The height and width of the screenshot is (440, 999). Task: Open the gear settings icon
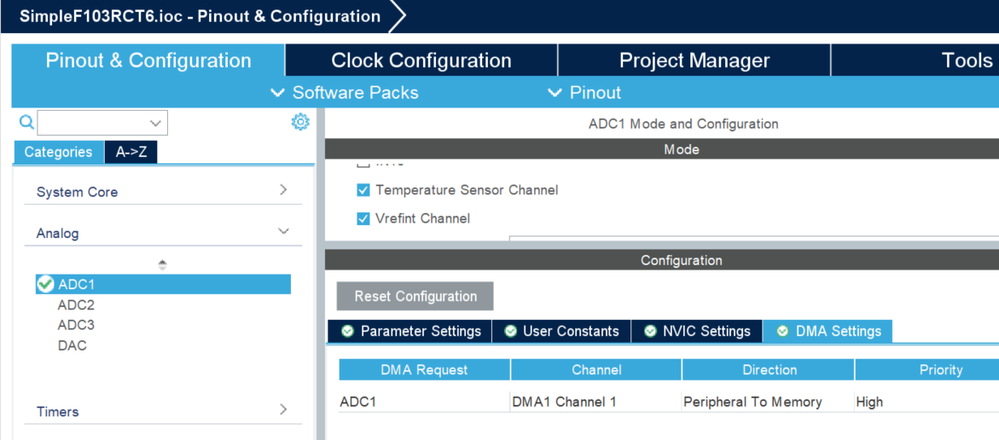pyautogui.click(x=300, y=122)
